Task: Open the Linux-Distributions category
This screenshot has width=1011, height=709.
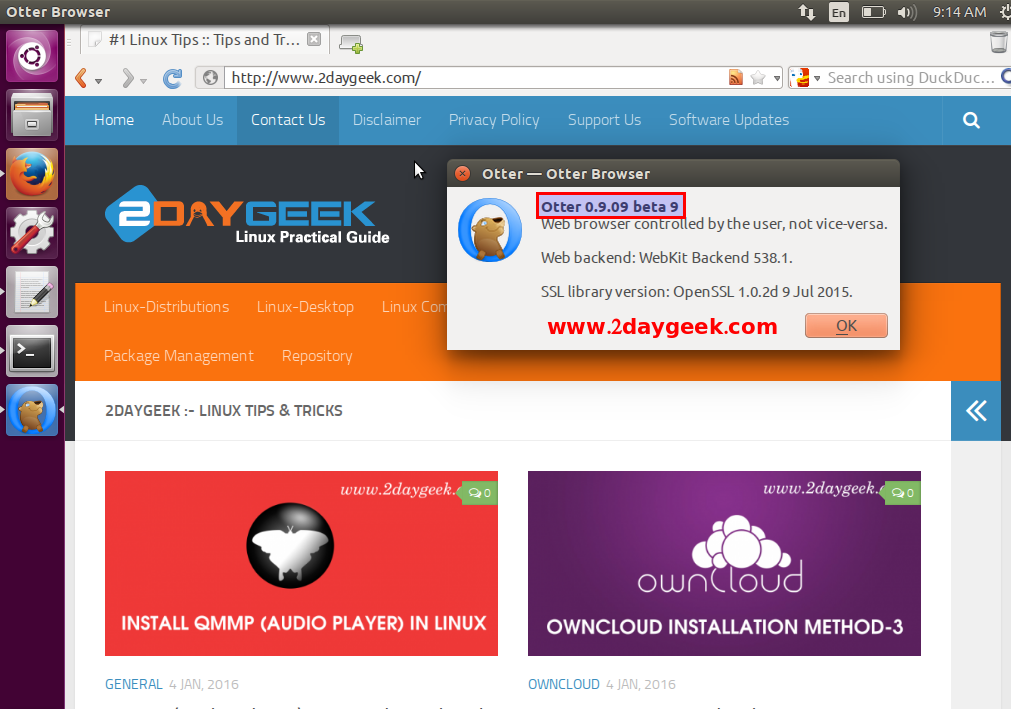Action: point(166,307)
